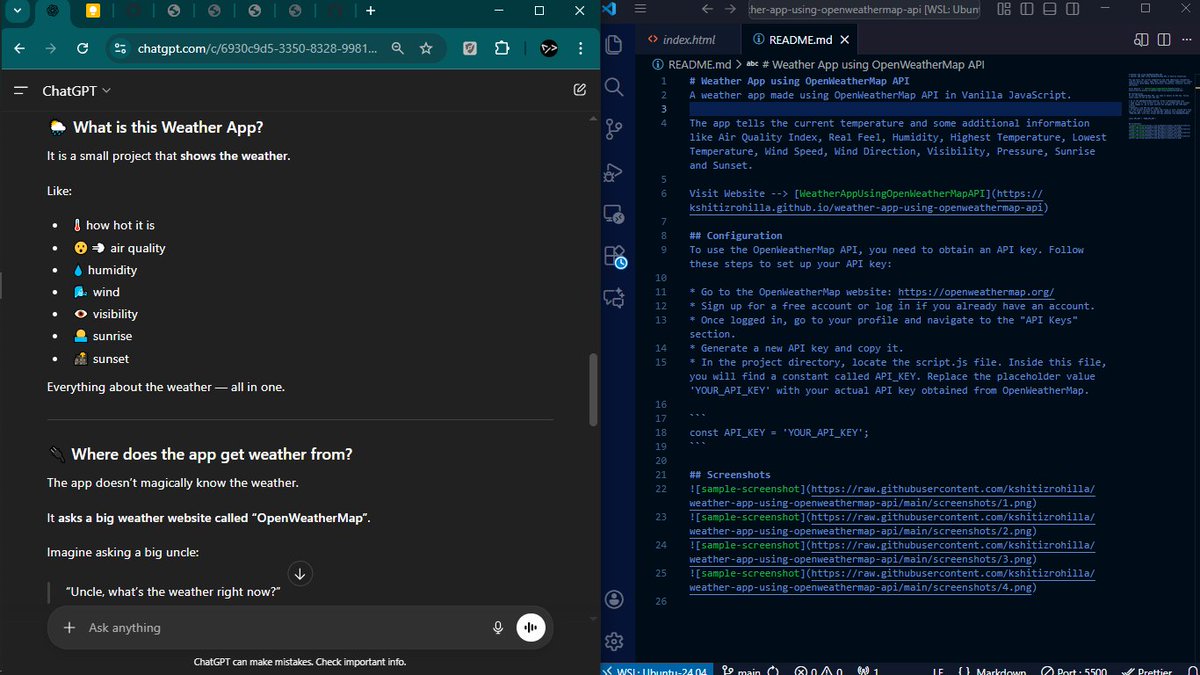Open the Remote Explorer view in VS Code

[x=614, y=214]
